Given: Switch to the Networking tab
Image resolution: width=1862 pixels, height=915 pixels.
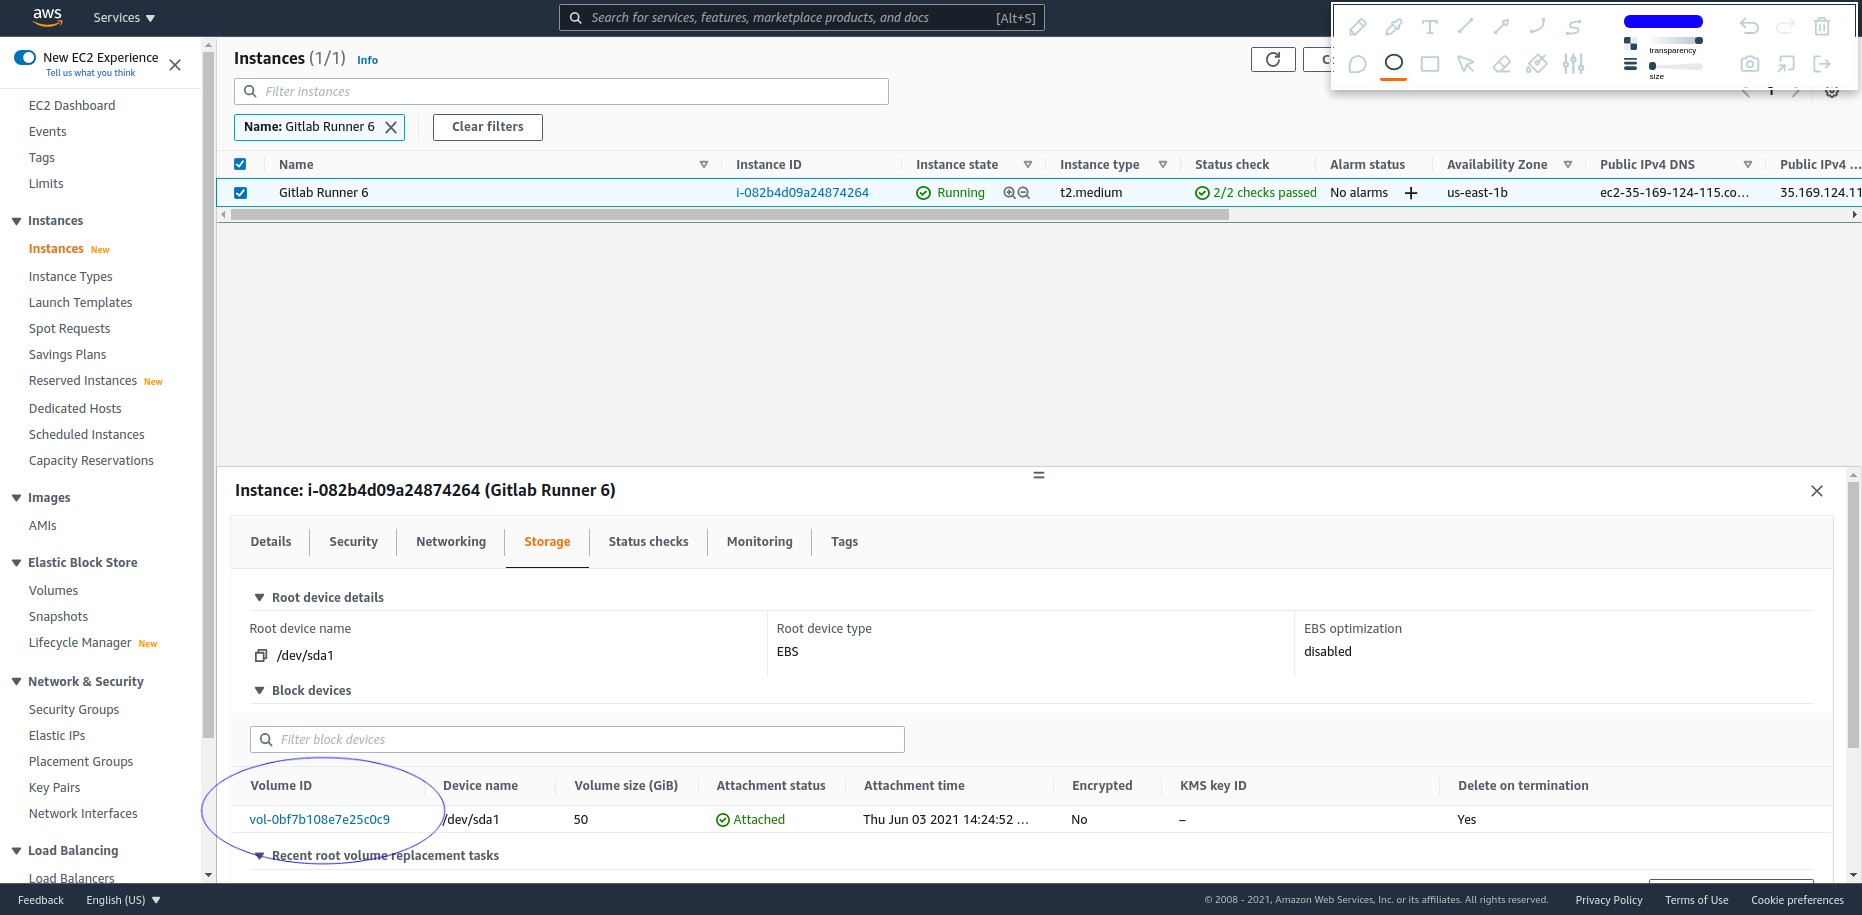Looking at the screenshot, I should click(451, 542).
